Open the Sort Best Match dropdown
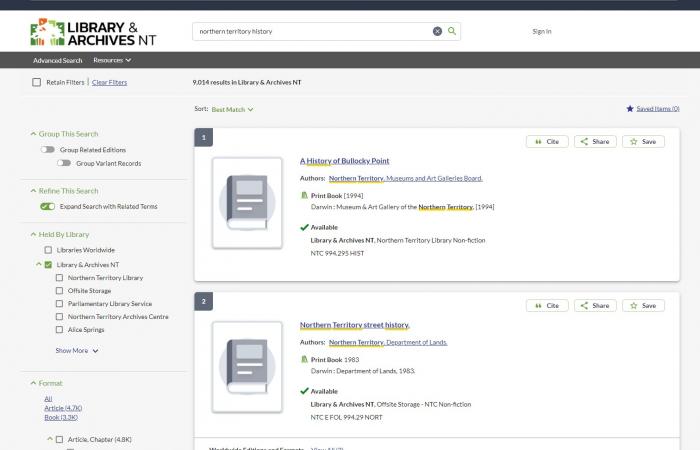 [232, 109]
